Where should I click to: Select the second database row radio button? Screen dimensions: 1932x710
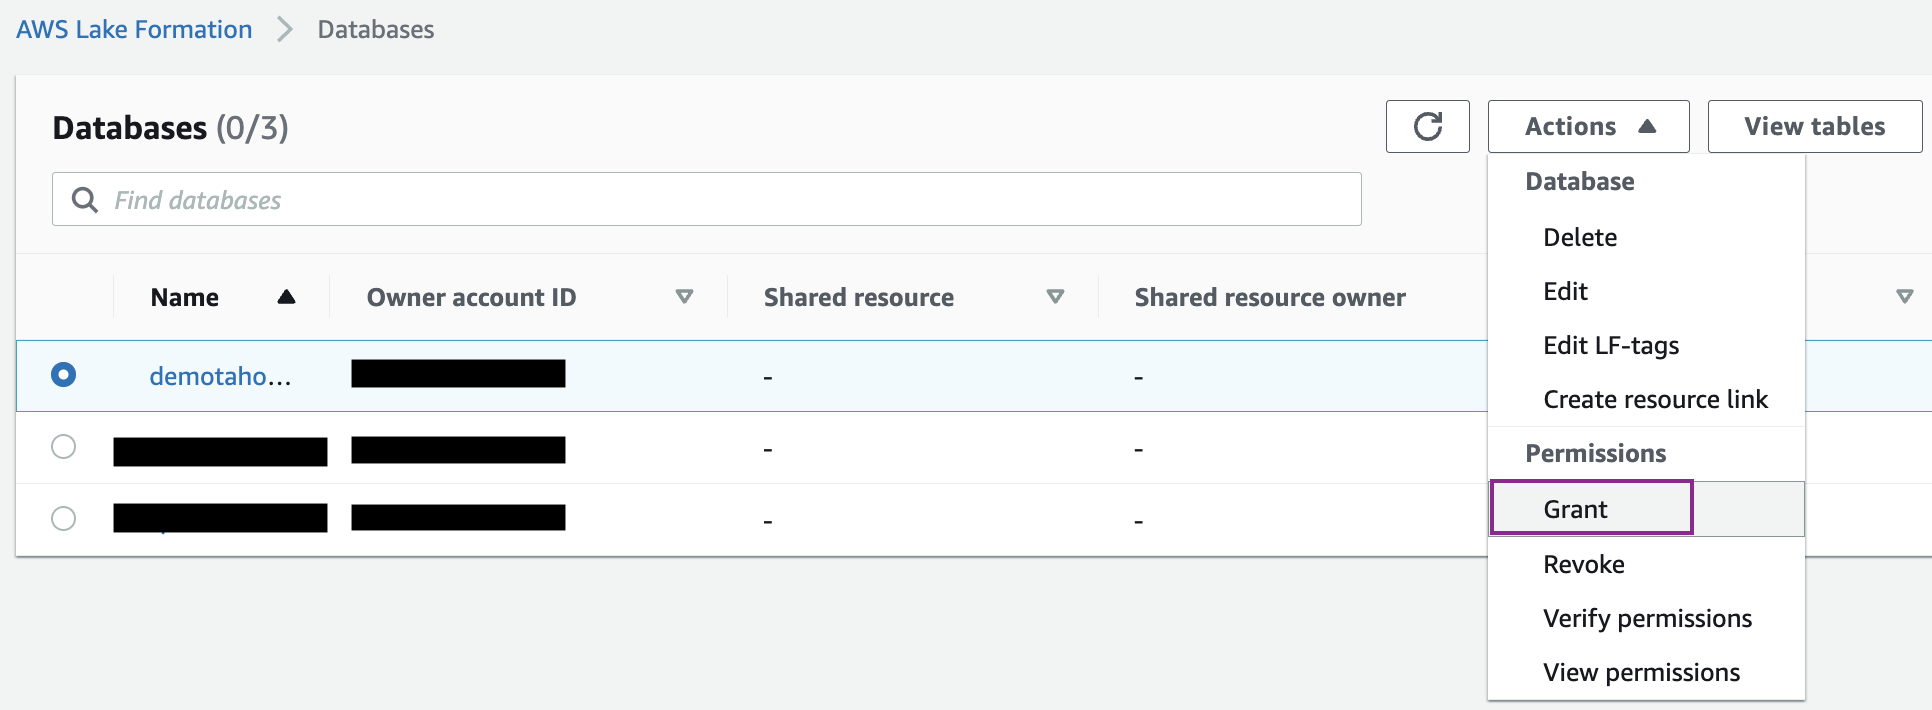point(63,447)
